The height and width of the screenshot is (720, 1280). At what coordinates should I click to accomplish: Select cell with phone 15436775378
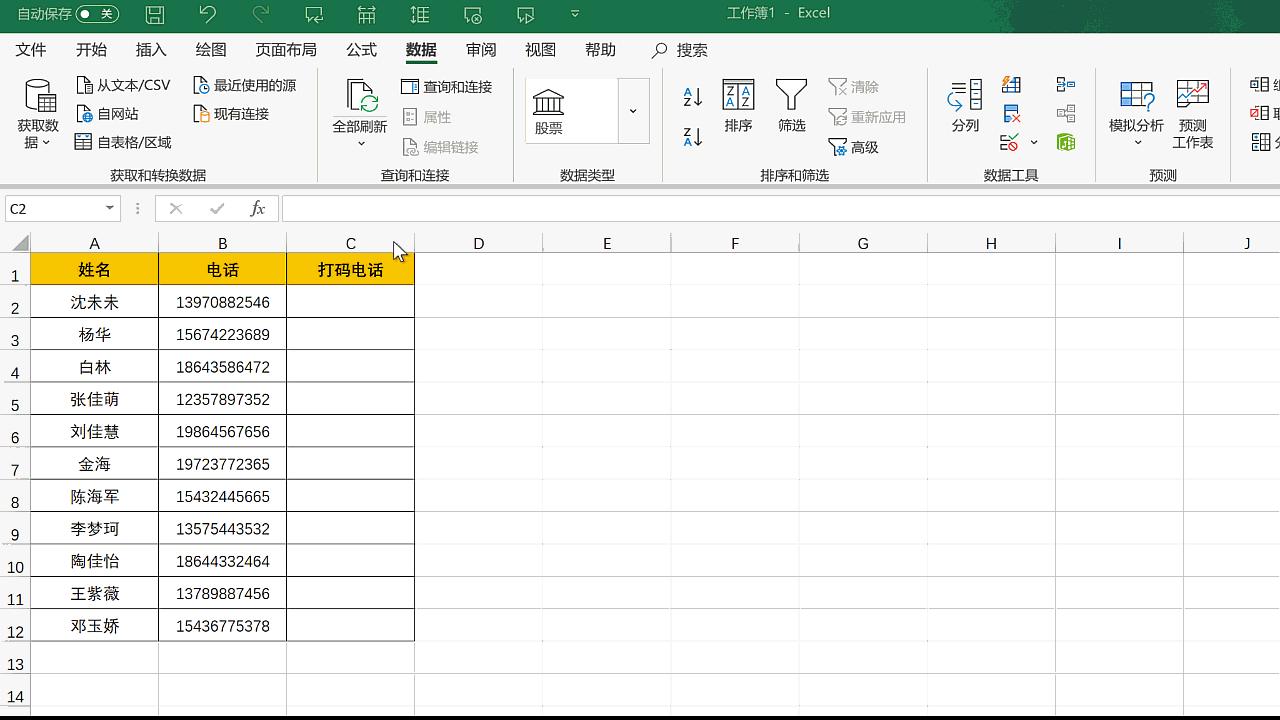(x=222, y=626)
